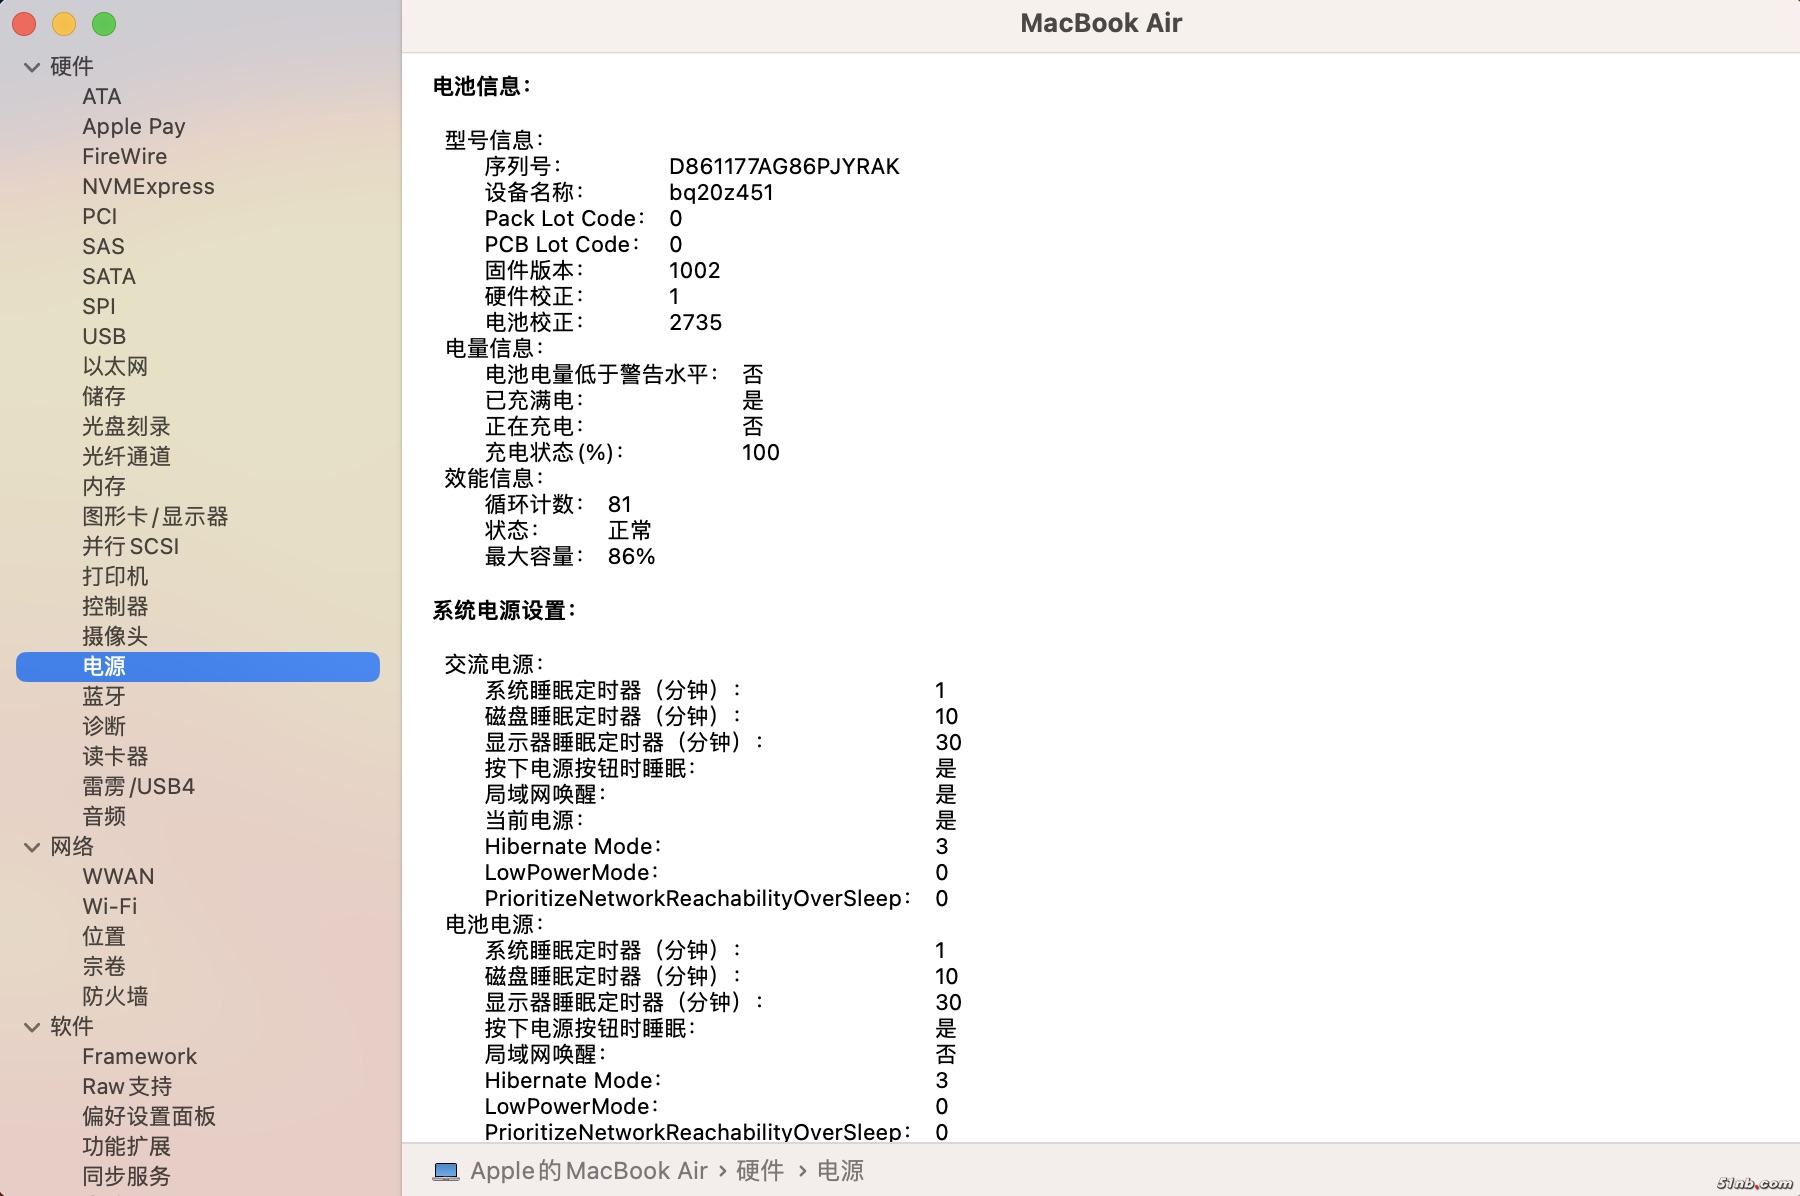1800x1196 pixels.
Task: Open the Wi-Fi sidebar entry
Action: click(110, 906)
